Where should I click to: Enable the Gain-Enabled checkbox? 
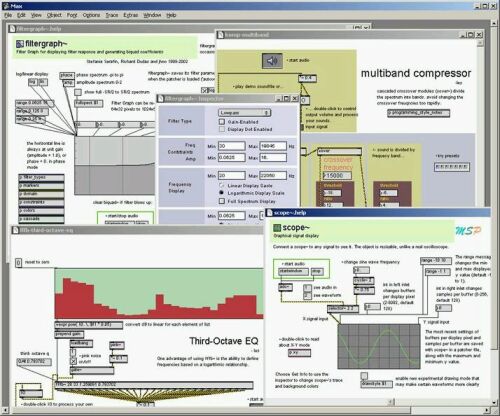click(222, 122)
